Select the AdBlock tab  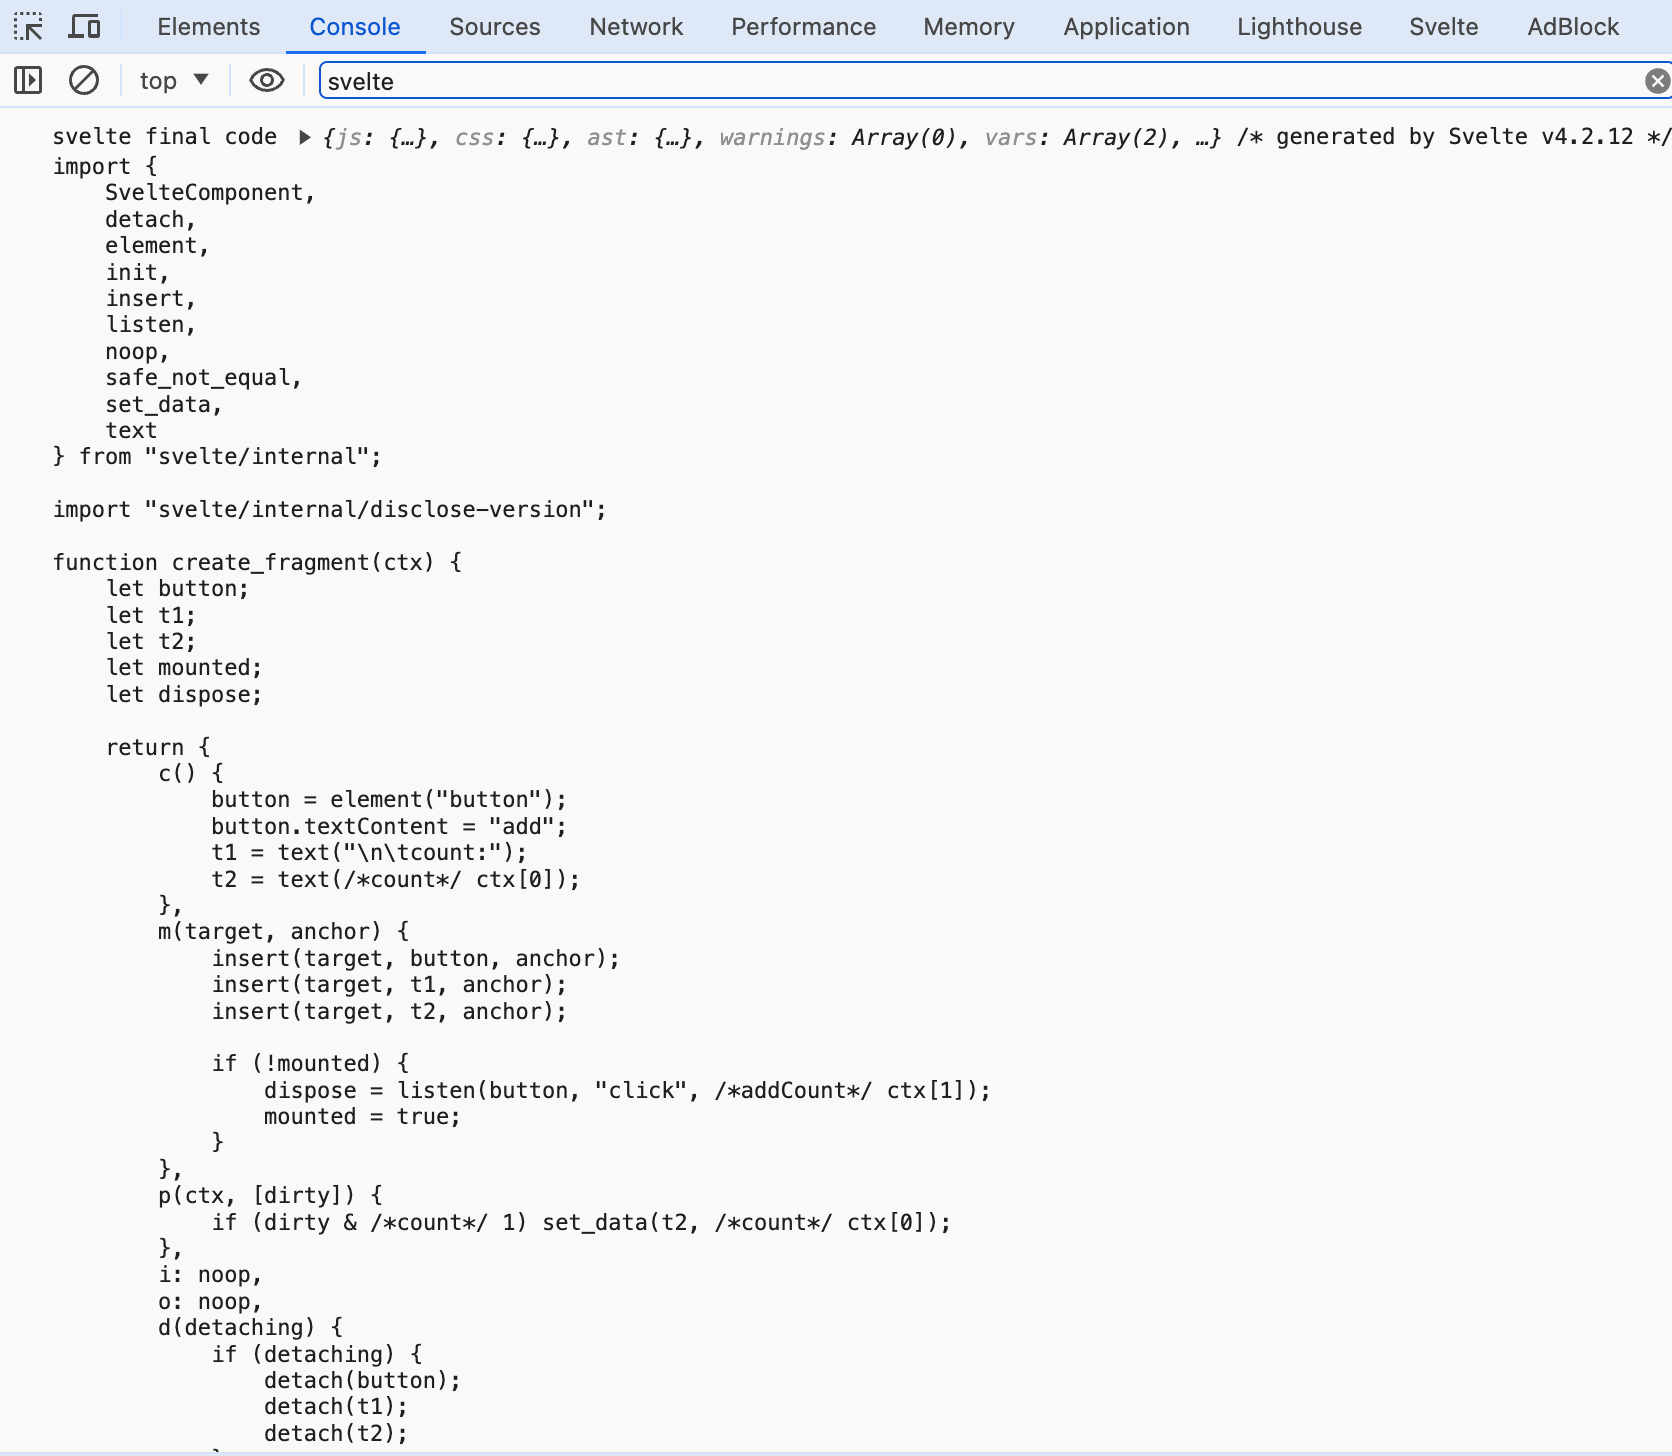tap(1572, 27)
